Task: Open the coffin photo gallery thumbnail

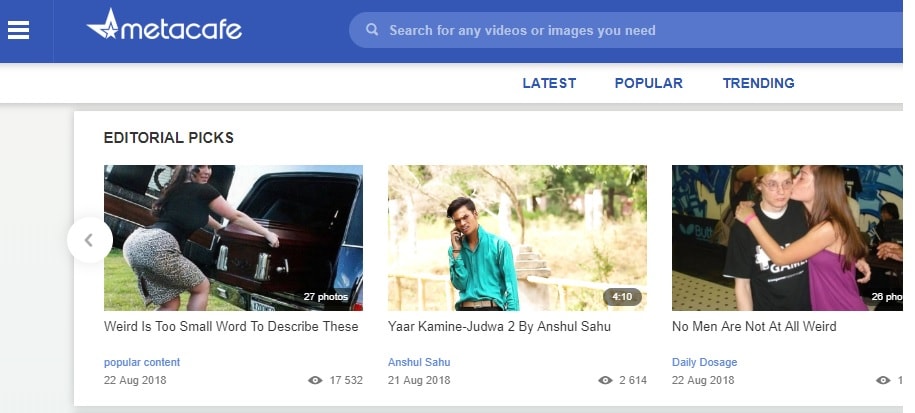Action: 233,238
